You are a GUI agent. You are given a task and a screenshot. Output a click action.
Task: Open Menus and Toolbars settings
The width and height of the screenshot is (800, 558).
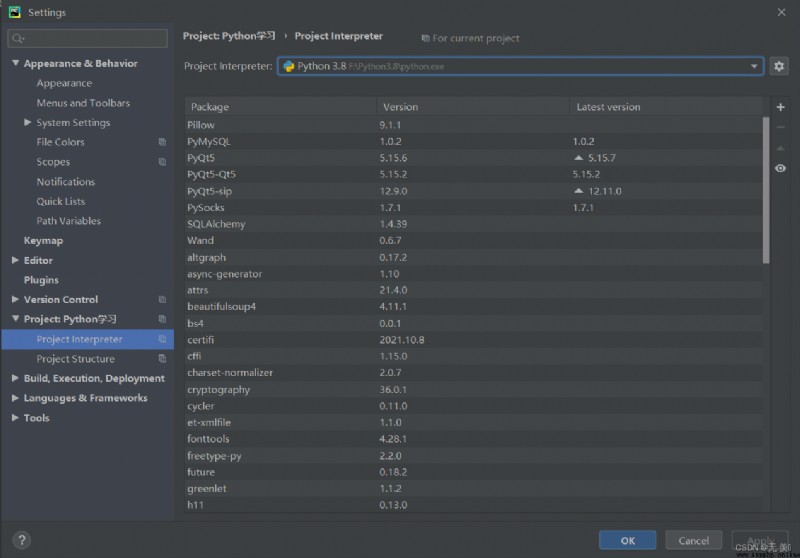pos(83,103)
